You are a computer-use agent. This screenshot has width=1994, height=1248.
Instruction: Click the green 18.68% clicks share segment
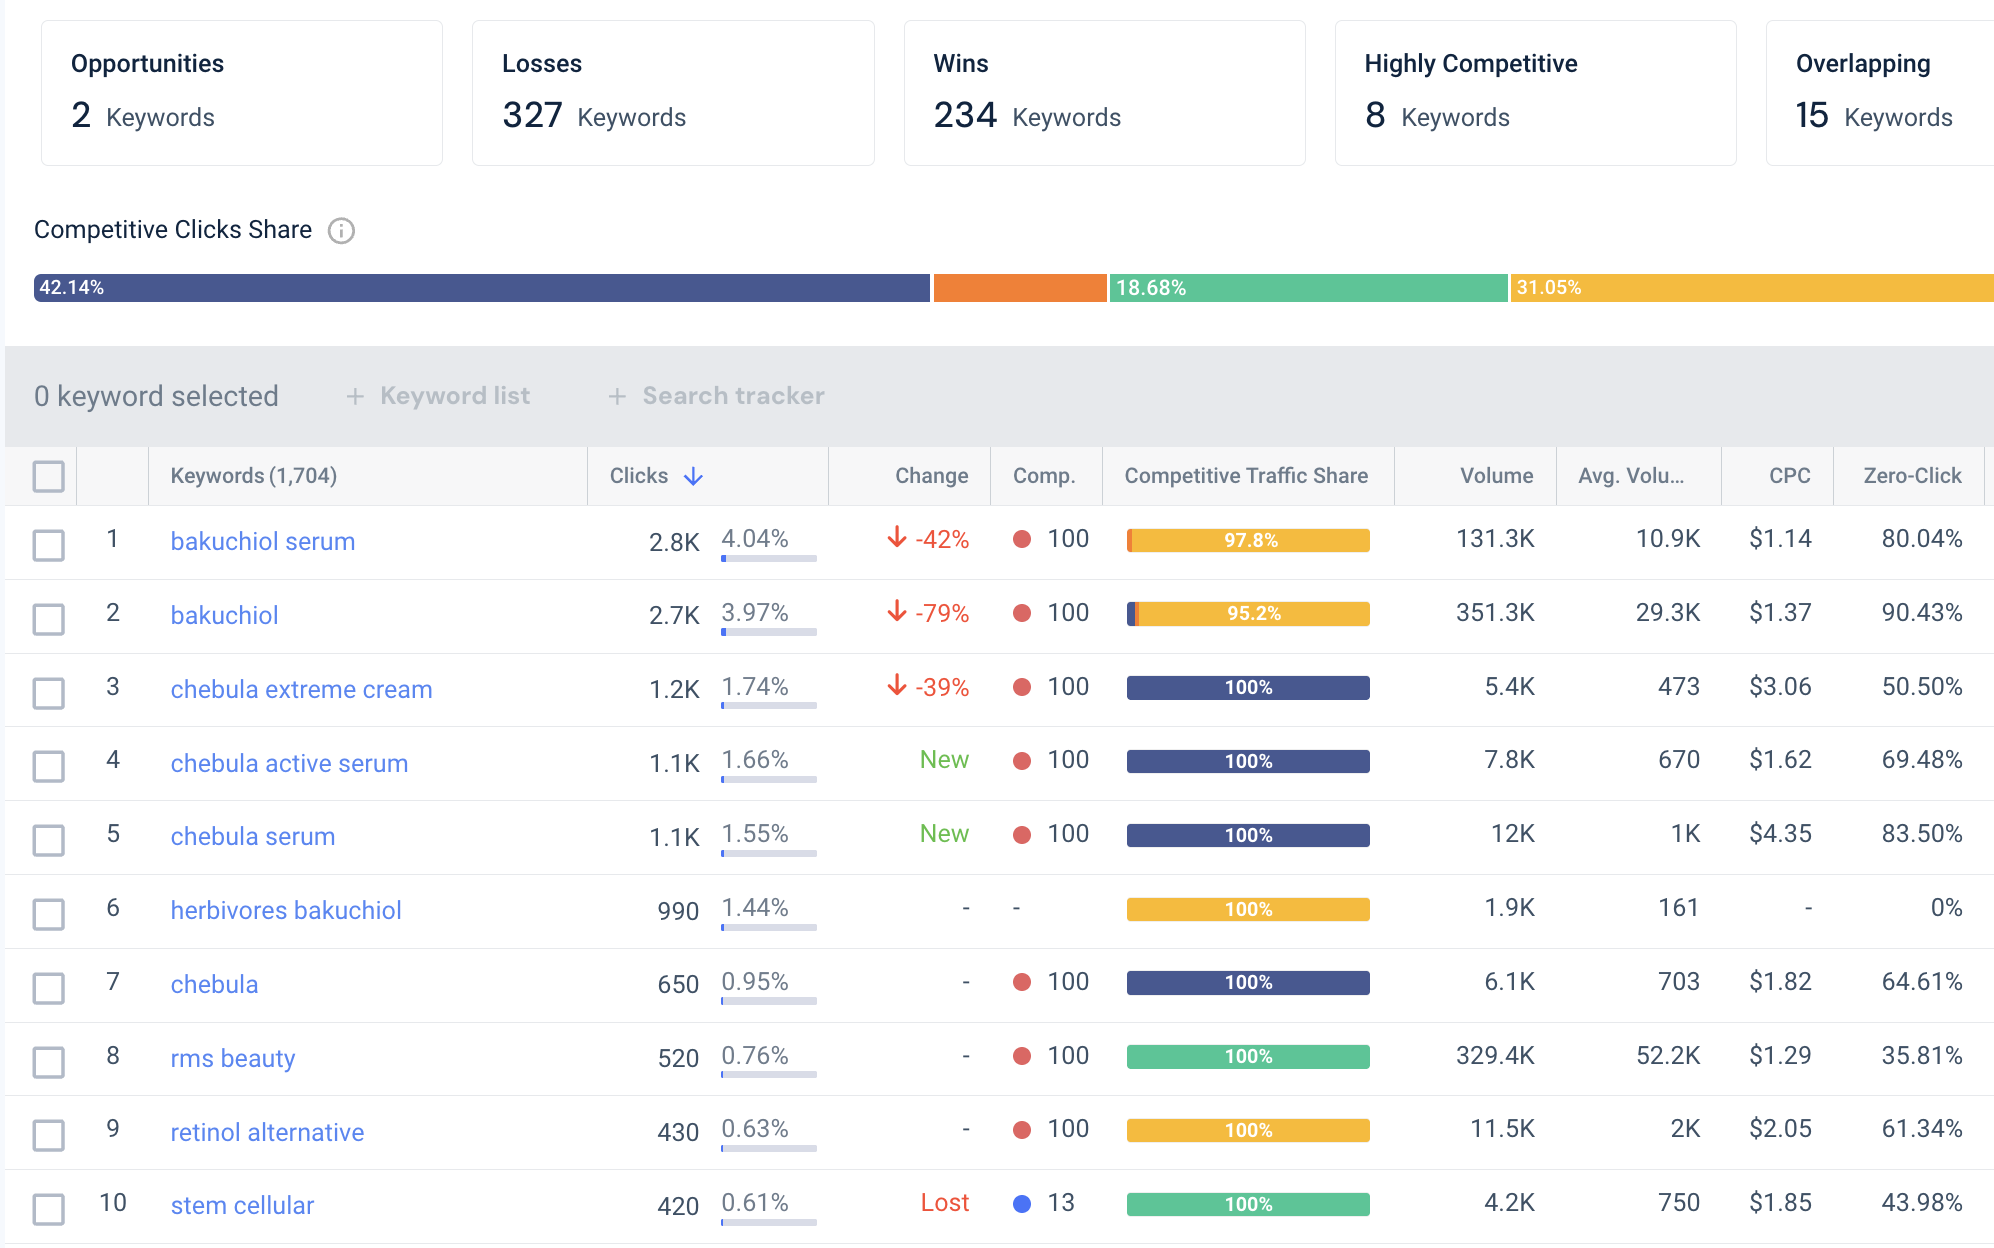click(x=1308, y=288)
